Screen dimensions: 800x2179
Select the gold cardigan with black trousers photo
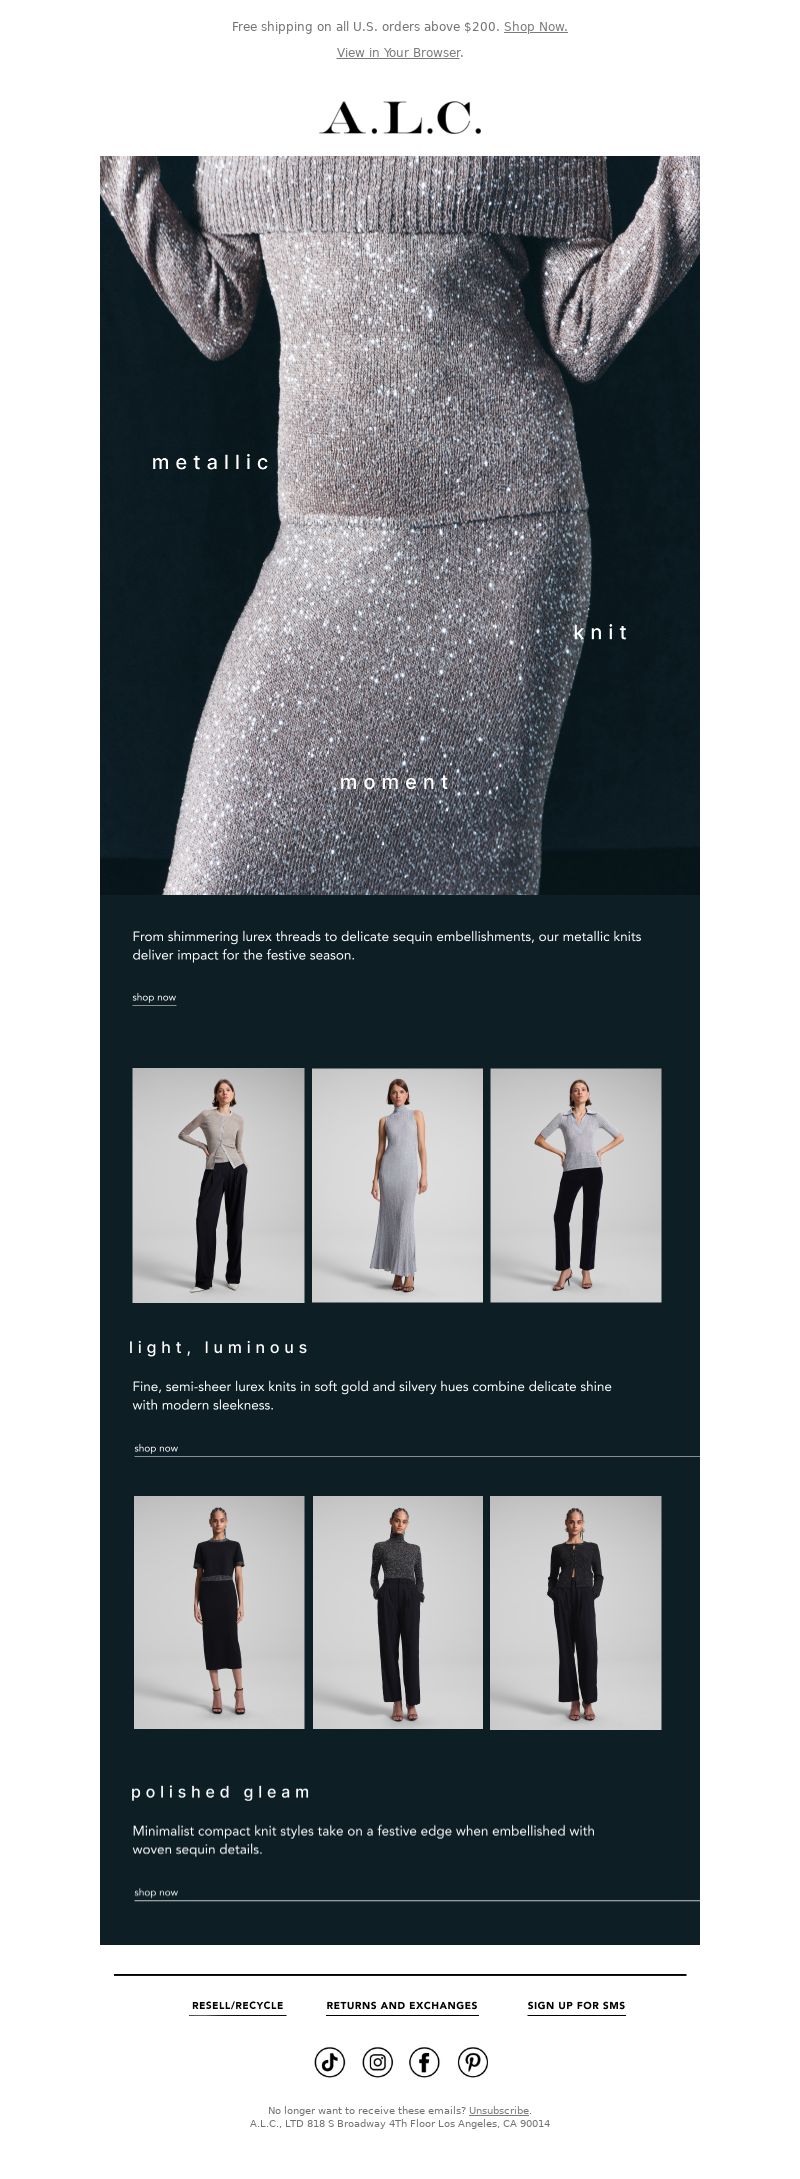tap(218, 1185)
